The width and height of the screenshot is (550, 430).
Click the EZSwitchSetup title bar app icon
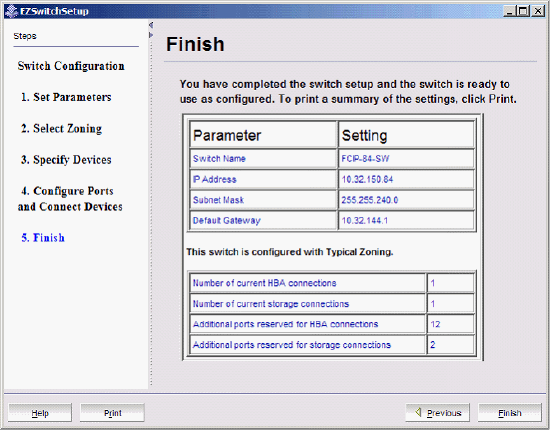(11, 11)
